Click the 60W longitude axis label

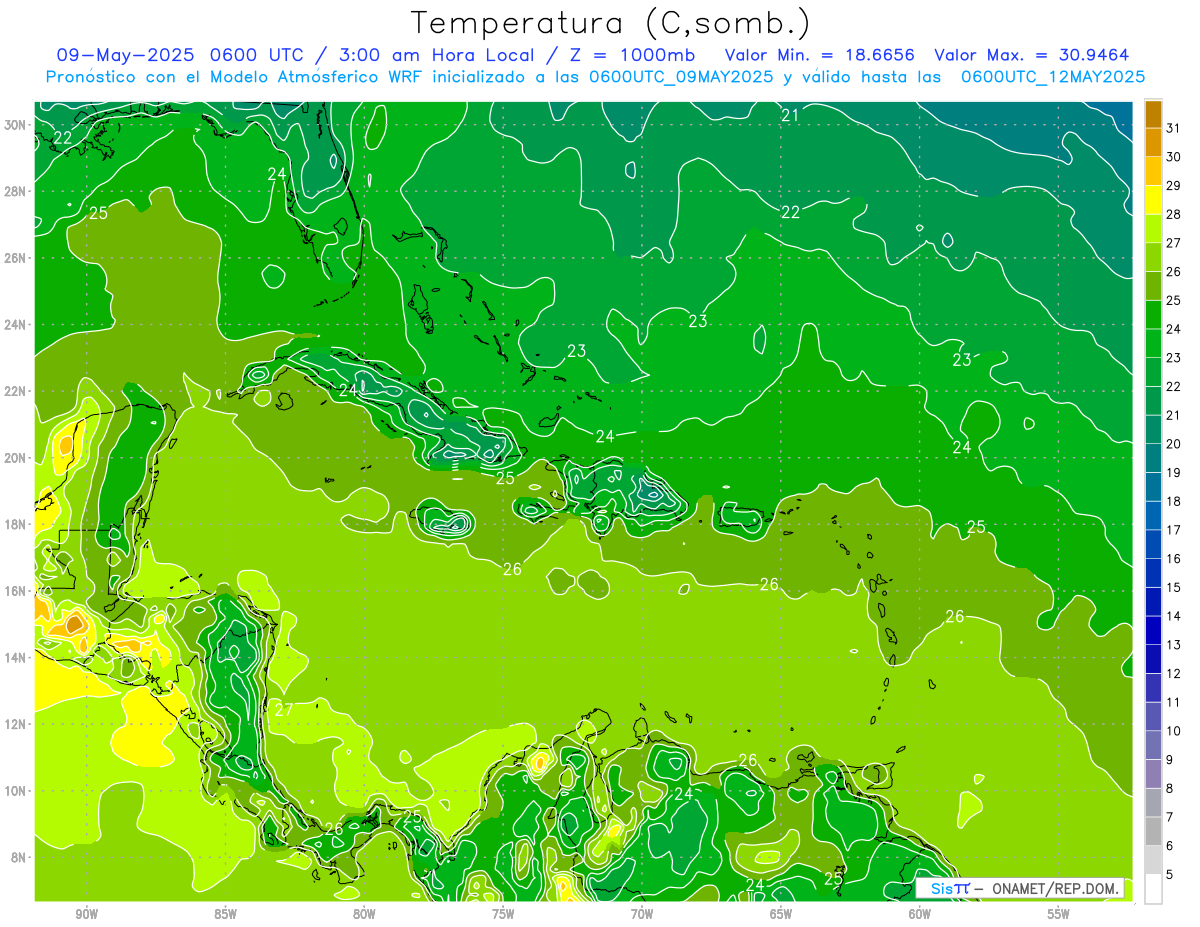pyautogui.click(x=920, y=915)
